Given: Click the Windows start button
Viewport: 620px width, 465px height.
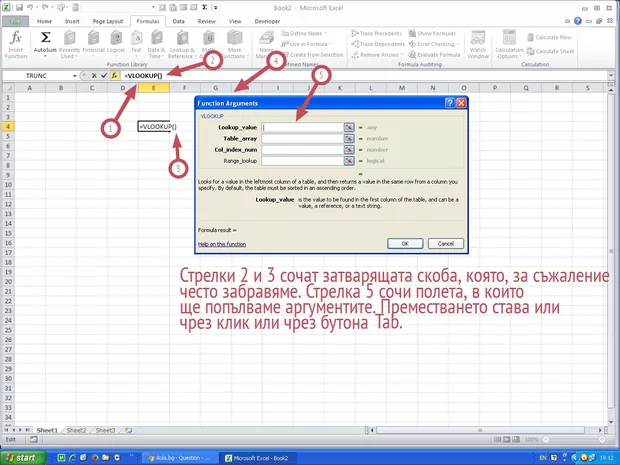Looking at the screenshot, I should tap(22, 456).
